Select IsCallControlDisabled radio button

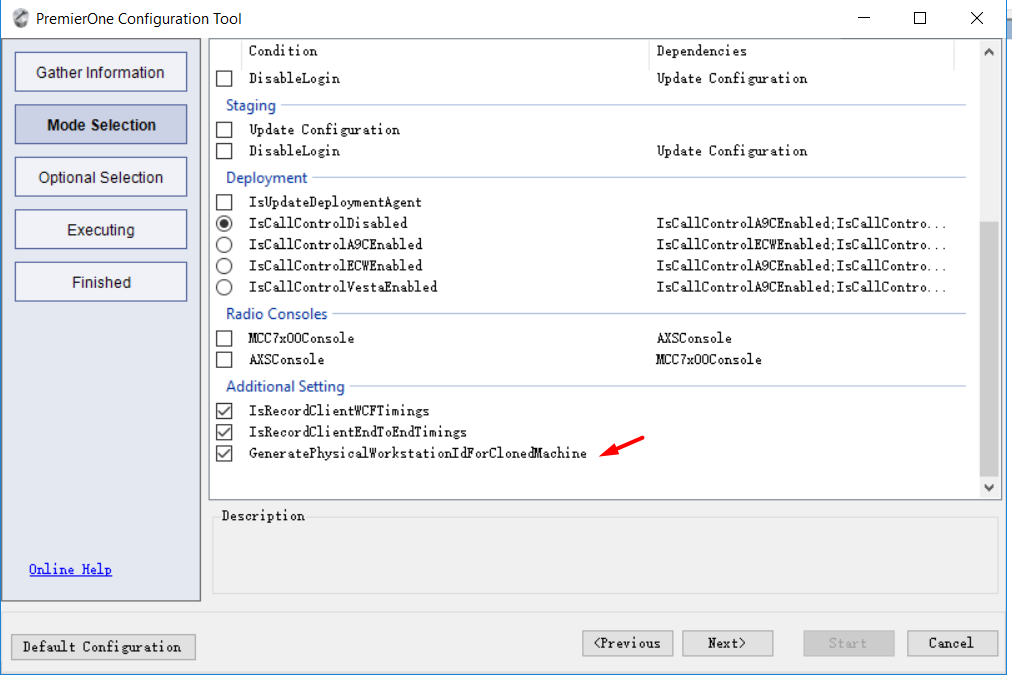click(x=224, y=223)
